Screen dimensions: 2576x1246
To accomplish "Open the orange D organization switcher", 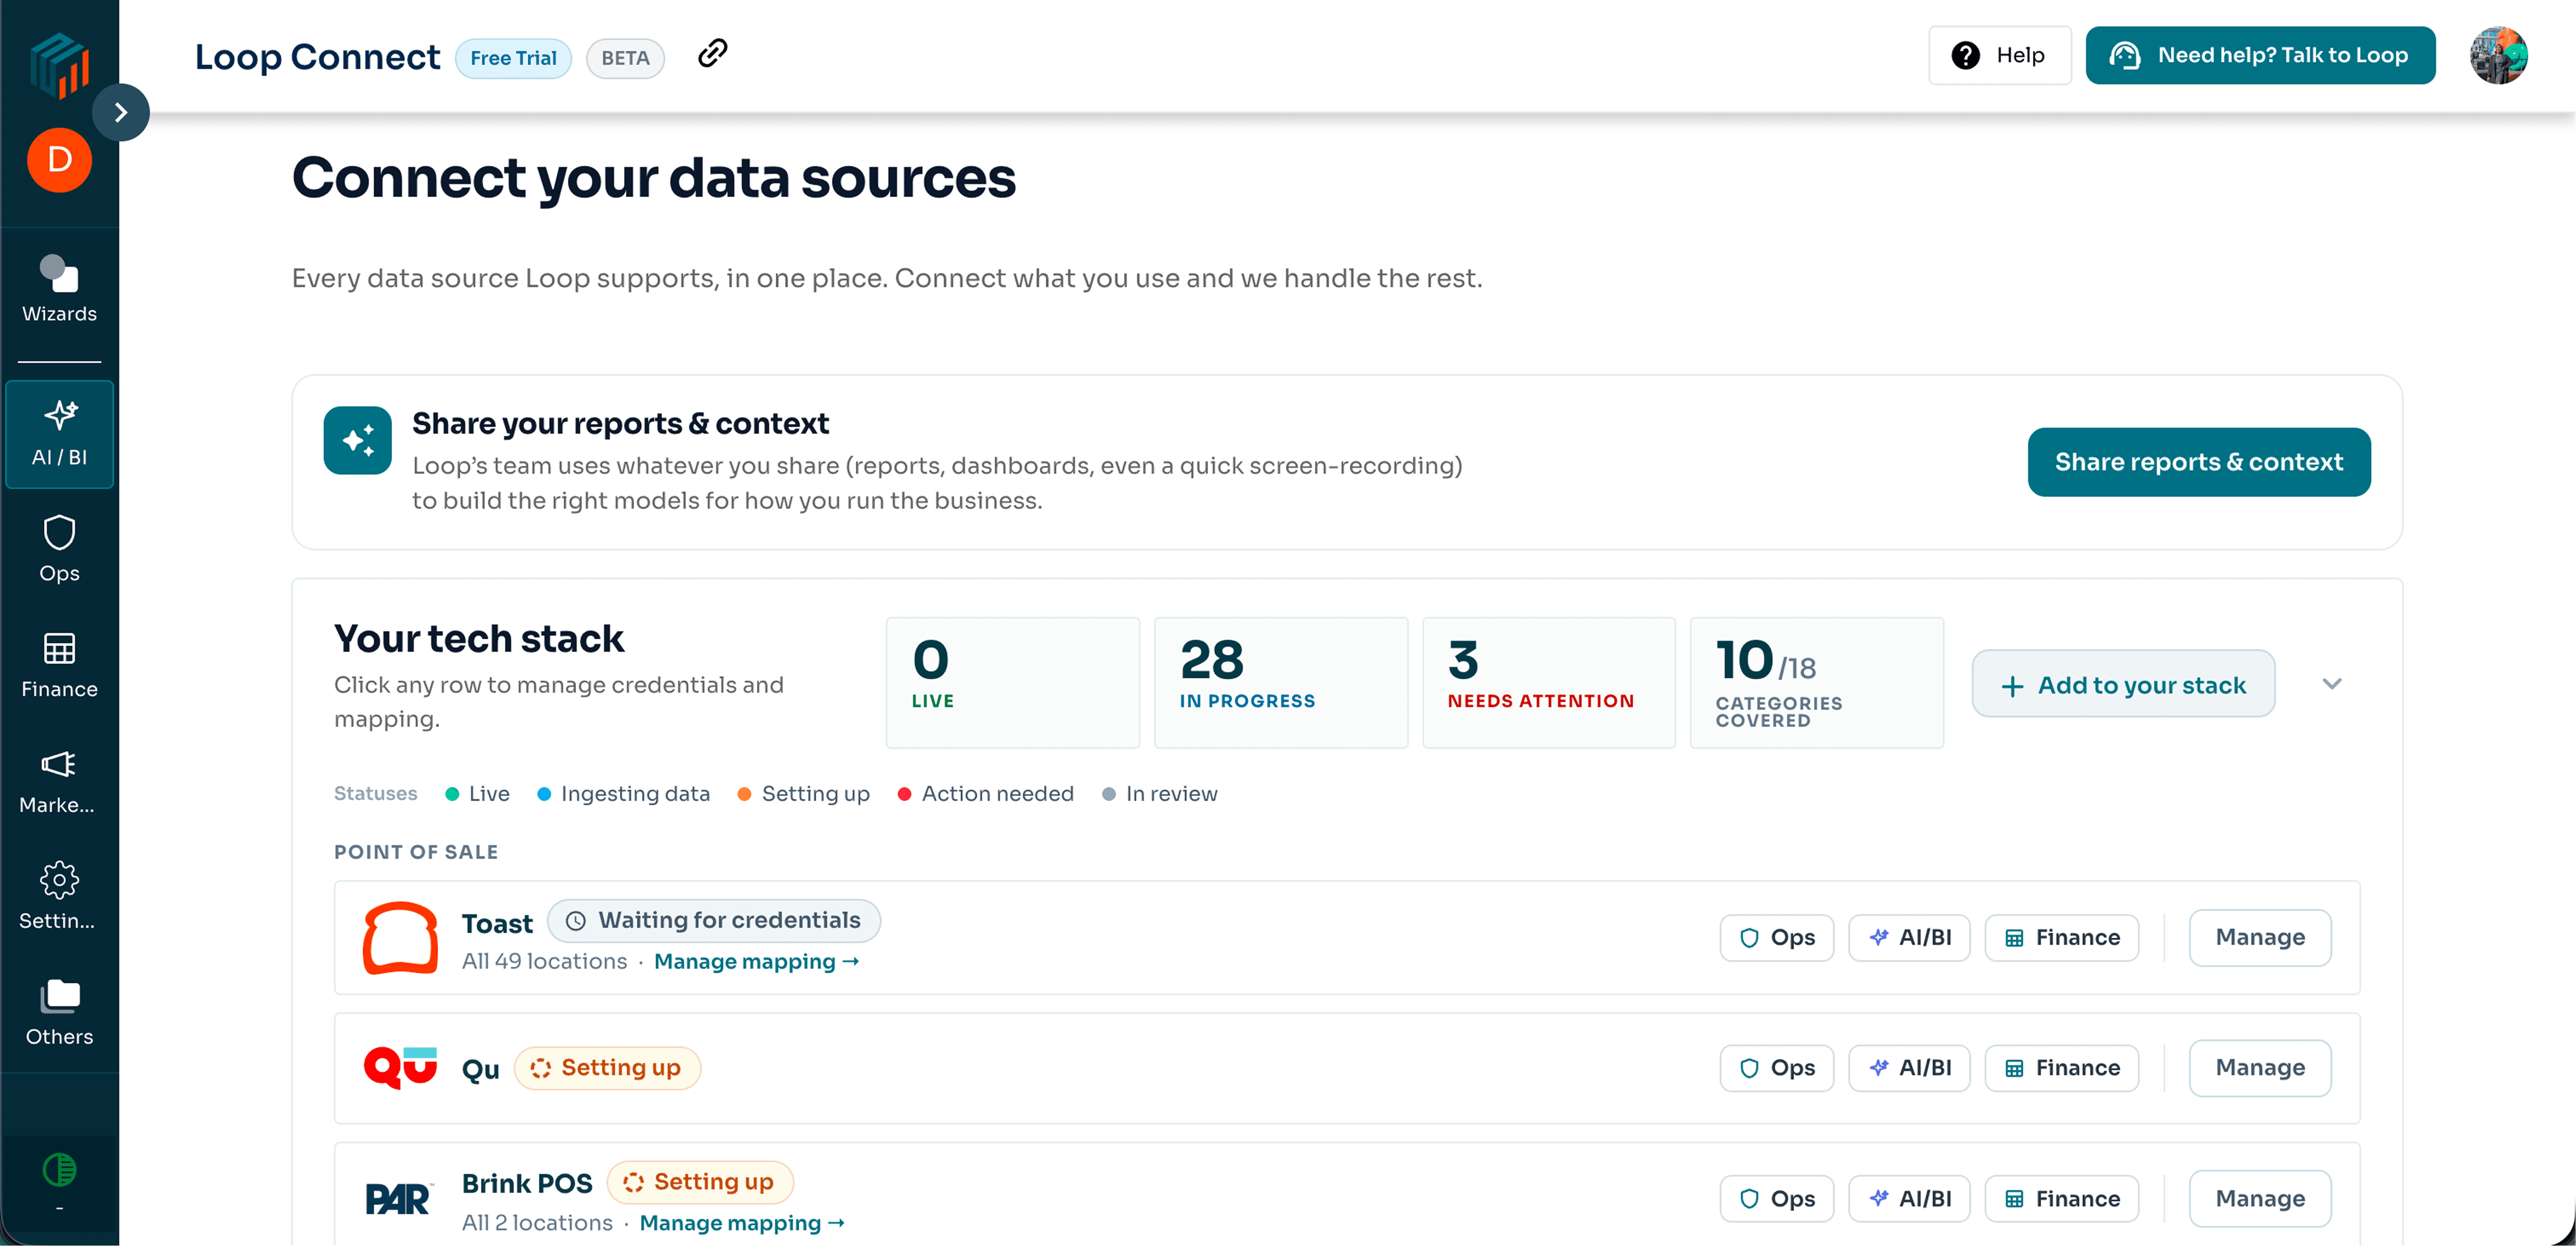I will click(x=59, y=160).
